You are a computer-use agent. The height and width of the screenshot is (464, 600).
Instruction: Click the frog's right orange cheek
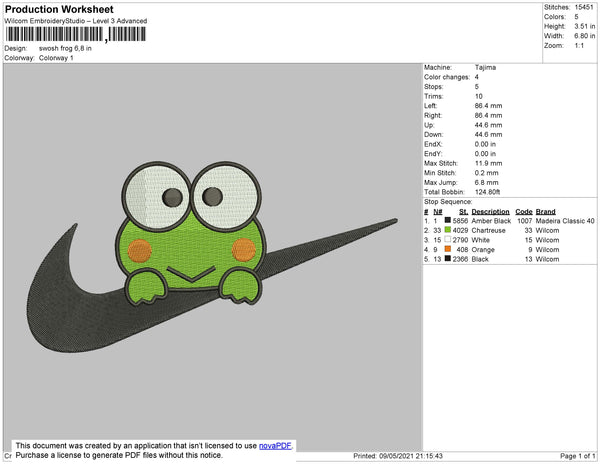[244, 249]
